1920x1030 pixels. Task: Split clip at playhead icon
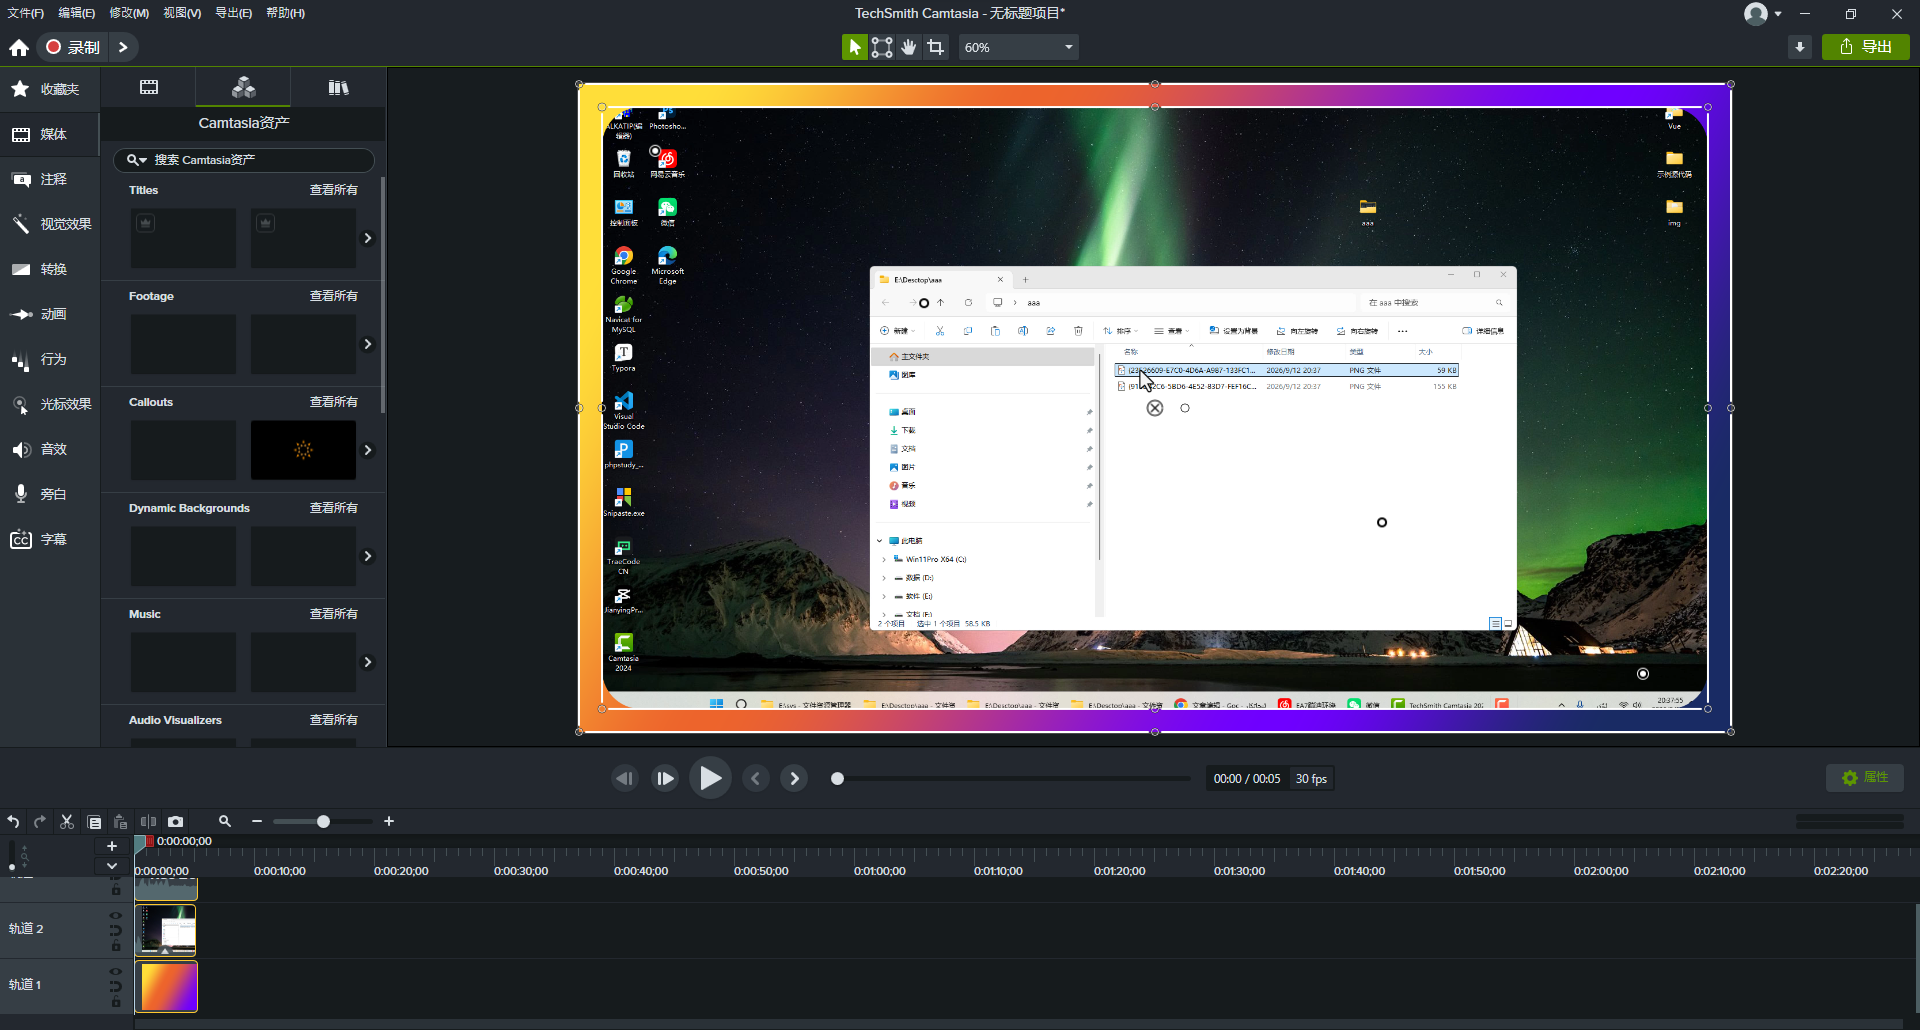pyautogui.click(x=148, y=822)
